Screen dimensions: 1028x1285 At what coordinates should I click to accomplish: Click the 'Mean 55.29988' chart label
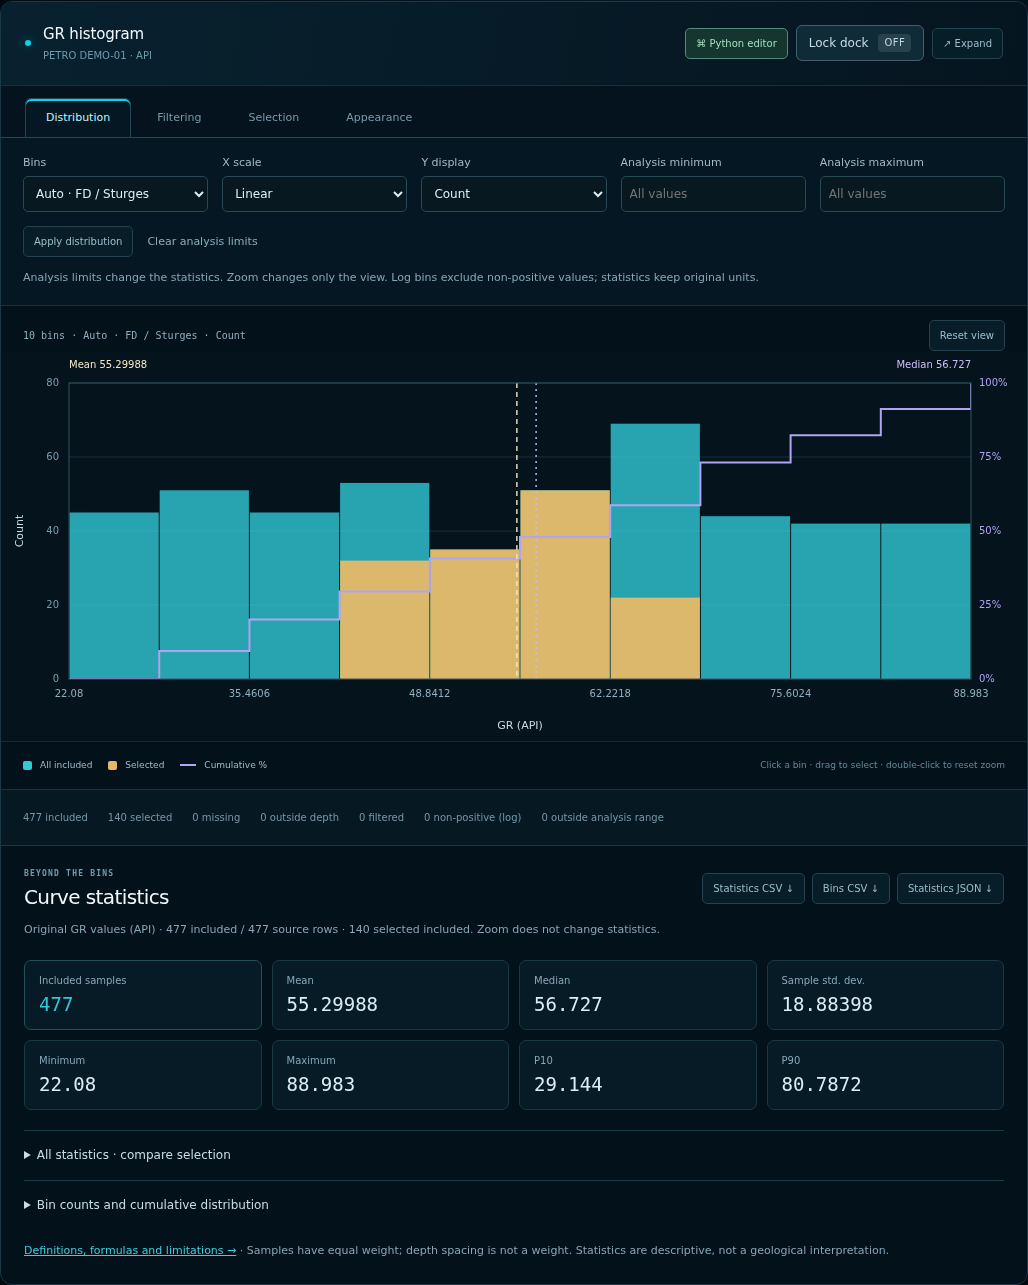click(108, 365)
